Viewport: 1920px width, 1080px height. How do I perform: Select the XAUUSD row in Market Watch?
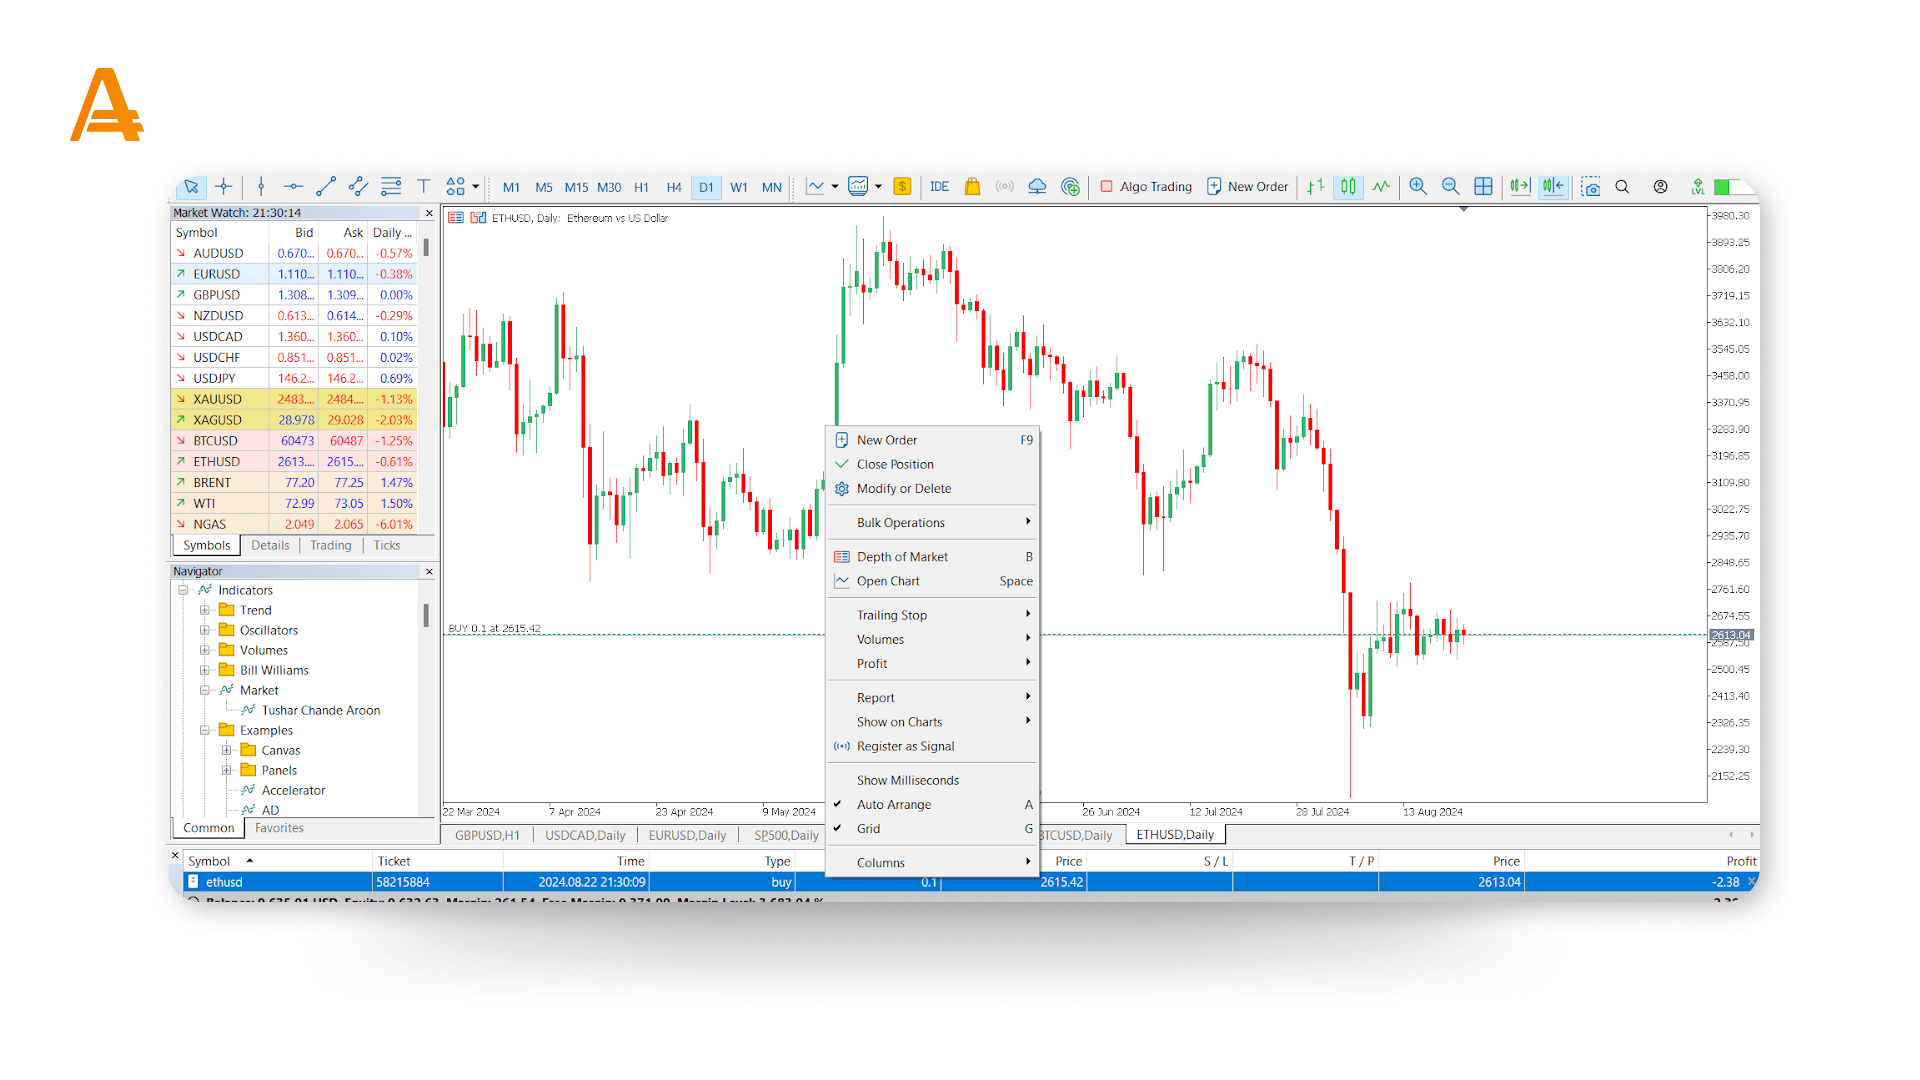(x=217, y=399)
